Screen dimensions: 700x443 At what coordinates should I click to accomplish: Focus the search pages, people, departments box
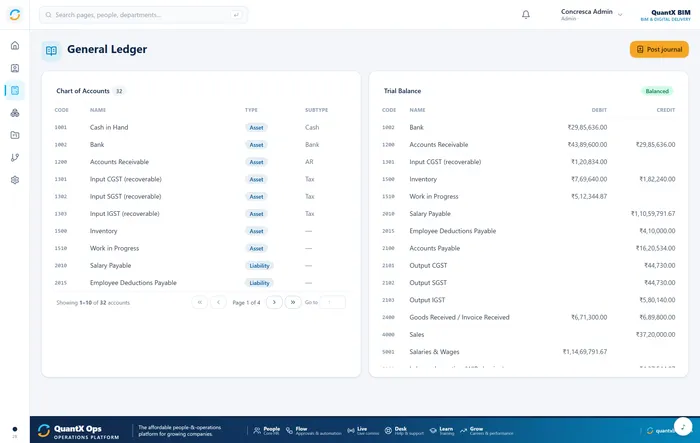(x=143, y=15)
